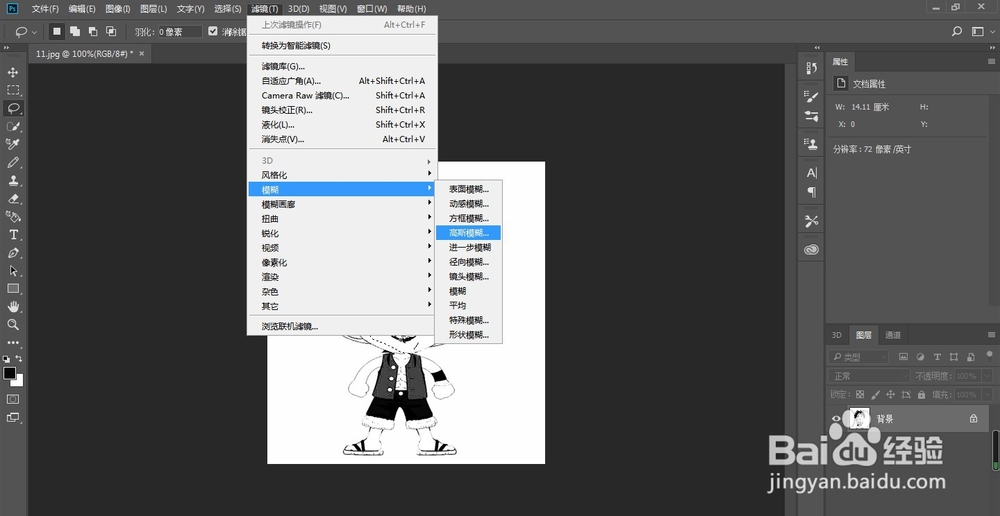Select the Quick Selection tool

tap(13, 126)
